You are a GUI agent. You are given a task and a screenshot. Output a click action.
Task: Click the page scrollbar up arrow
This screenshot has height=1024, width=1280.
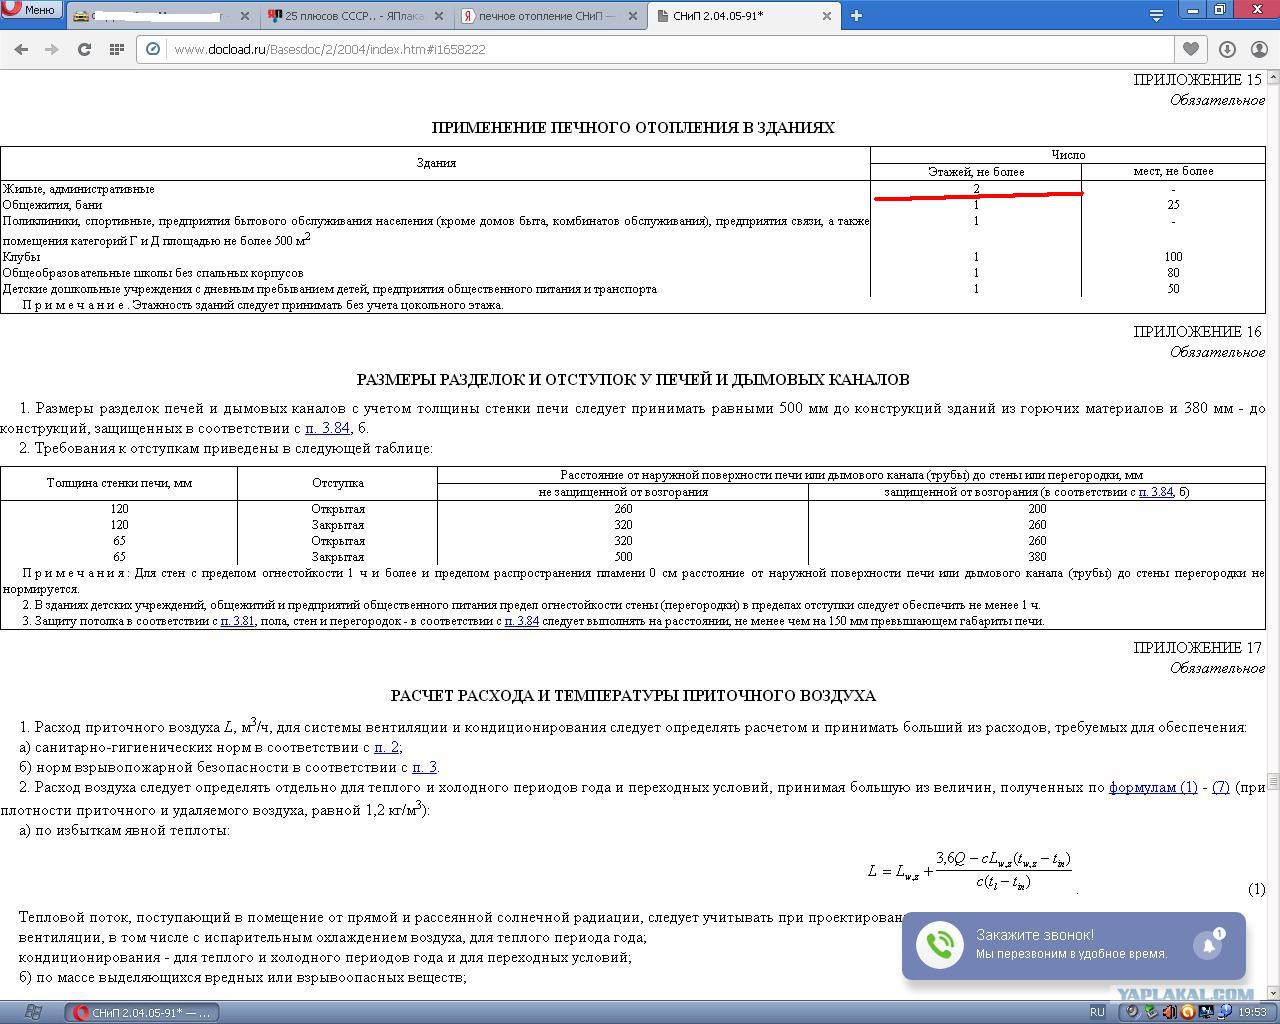coord(1272,78)
